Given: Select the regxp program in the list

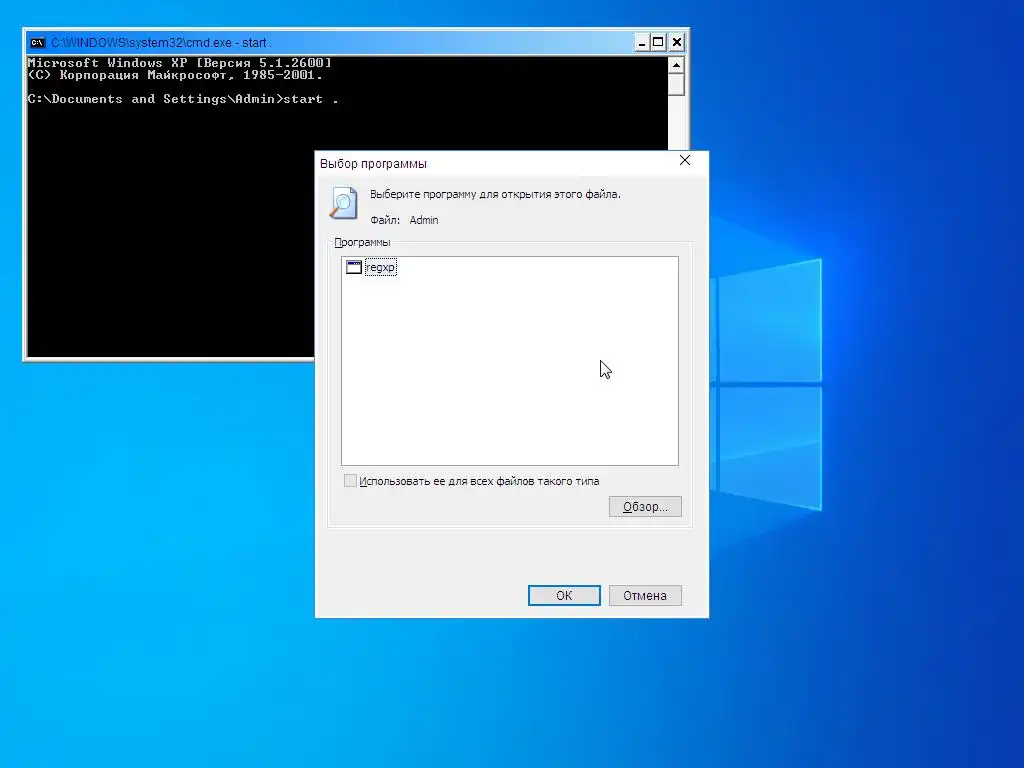Looking at the screenshot, I should click(x=381, y=267).
